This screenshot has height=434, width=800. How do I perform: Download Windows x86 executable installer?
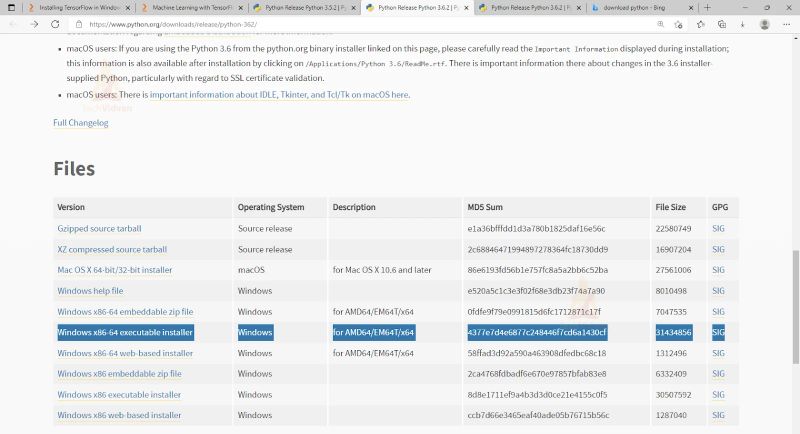(x=119, y=395)
